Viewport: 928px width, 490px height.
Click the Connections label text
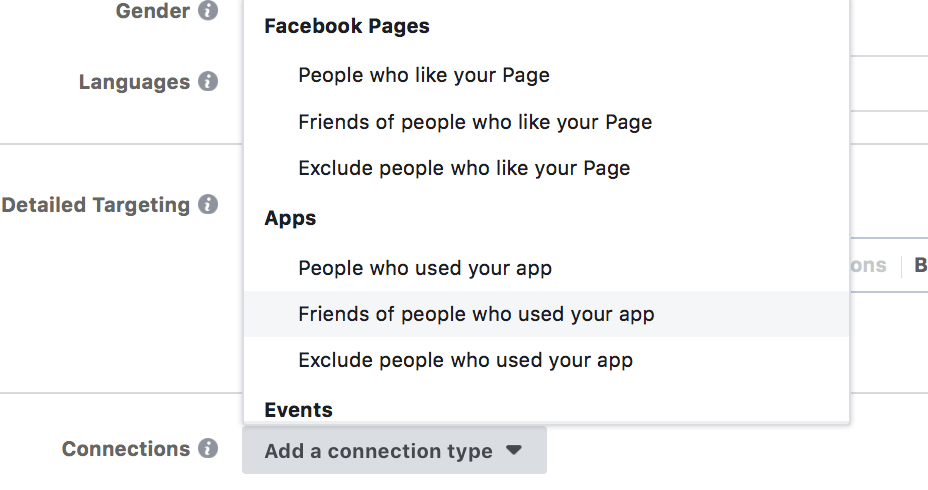click(x=125, y=449)
